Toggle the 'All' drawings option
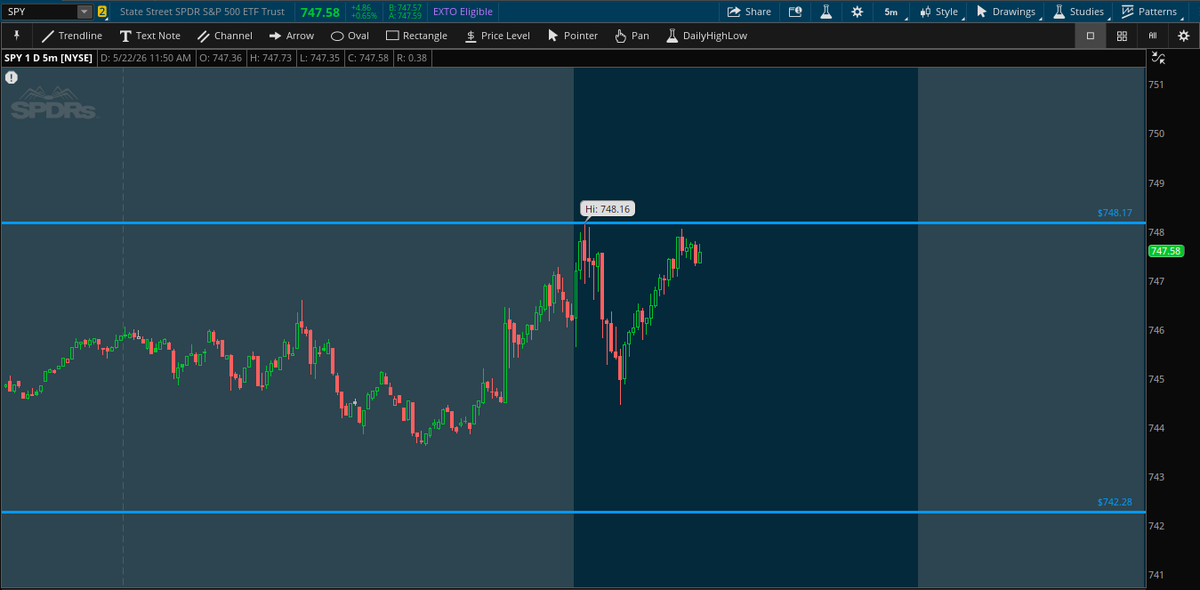Image resolution: width=1200 pixels, height=590 pixels. click(1153, 35)
